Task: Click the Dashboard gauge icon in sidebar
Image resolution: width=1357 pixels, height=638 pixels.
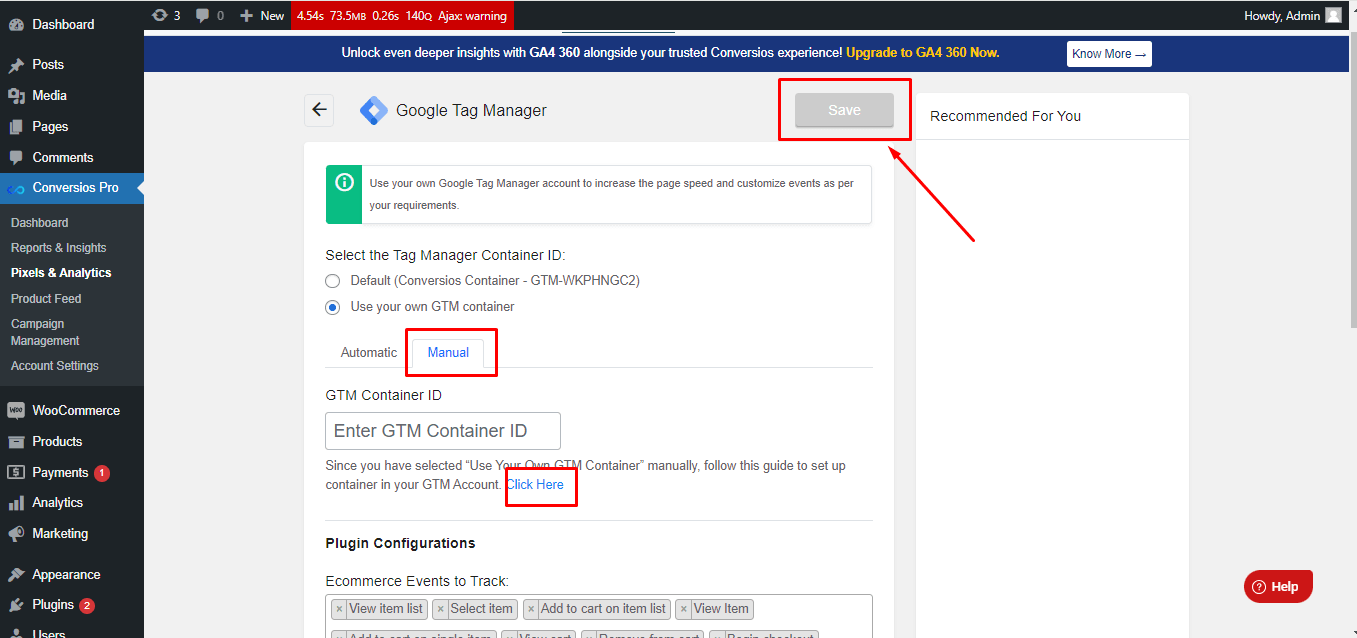Action: tap(16, 24)
